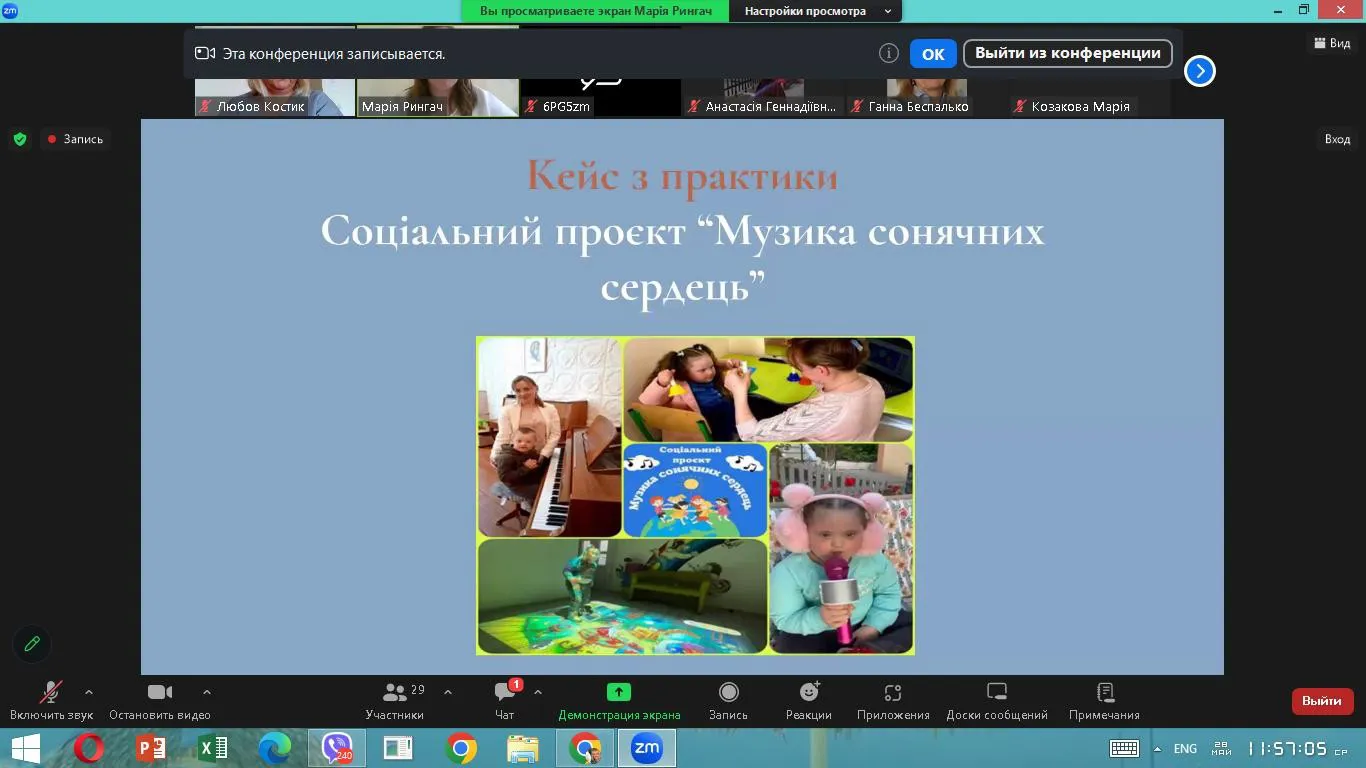This screenshot has width=1366, height=768.
Task: Open Chrome from taskbar
Action: (x=461, y=748)
